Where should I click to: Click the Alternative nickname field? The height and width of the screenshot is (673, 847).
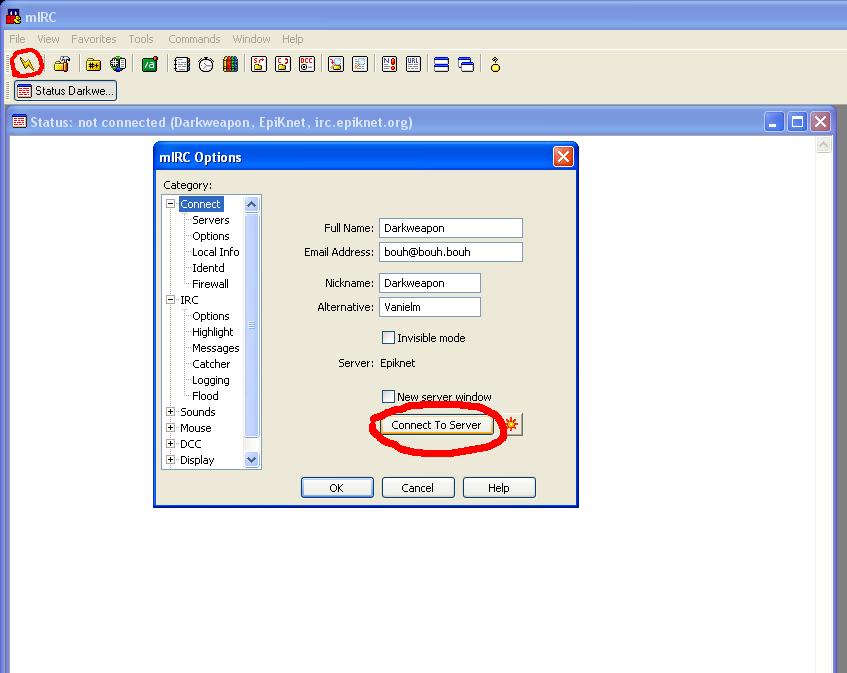[429, 307]
